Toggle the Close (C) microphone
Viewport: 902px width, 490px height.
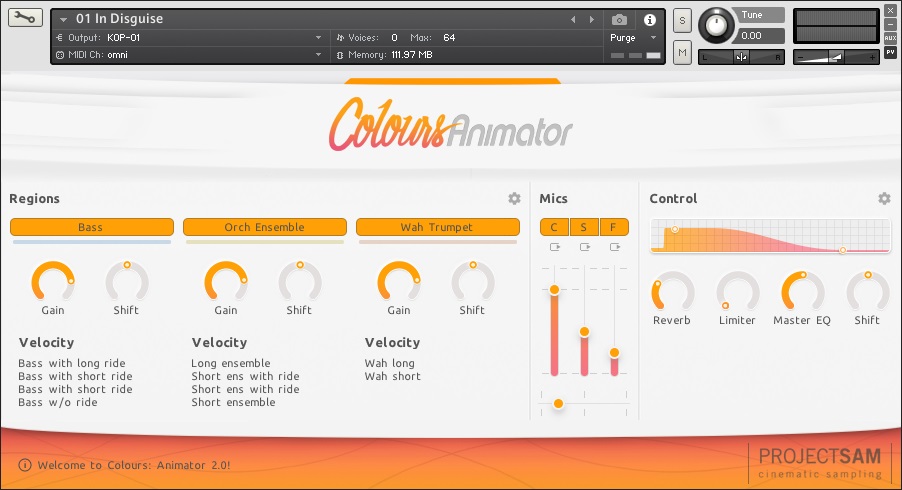[555, 227]
